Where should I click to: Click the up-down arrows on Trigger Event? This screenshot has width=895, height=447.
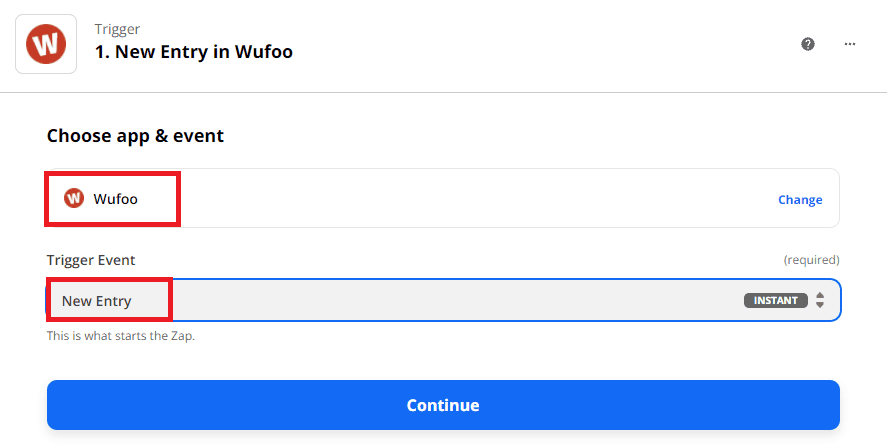pos(820,300)
